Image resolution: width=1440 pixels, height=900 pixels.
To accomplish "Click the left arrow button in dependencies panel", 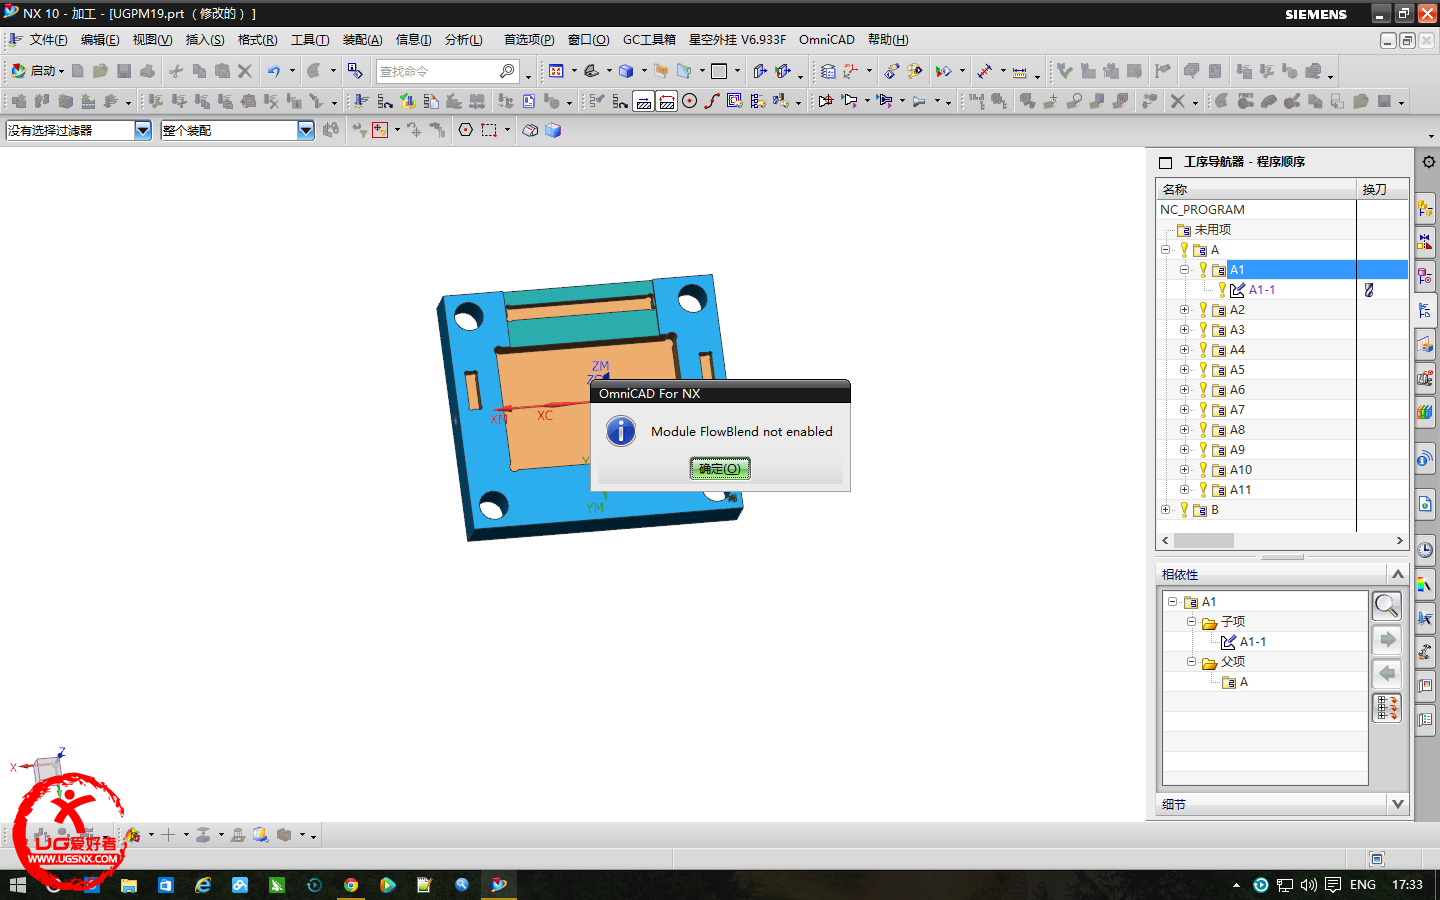I will [x=1387, y=673].
